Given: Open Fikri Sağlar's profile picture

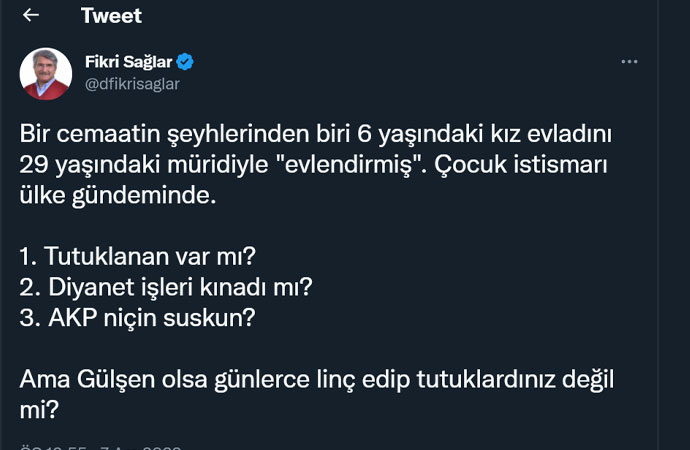Looking at the screenshot, I should (46, 74).
